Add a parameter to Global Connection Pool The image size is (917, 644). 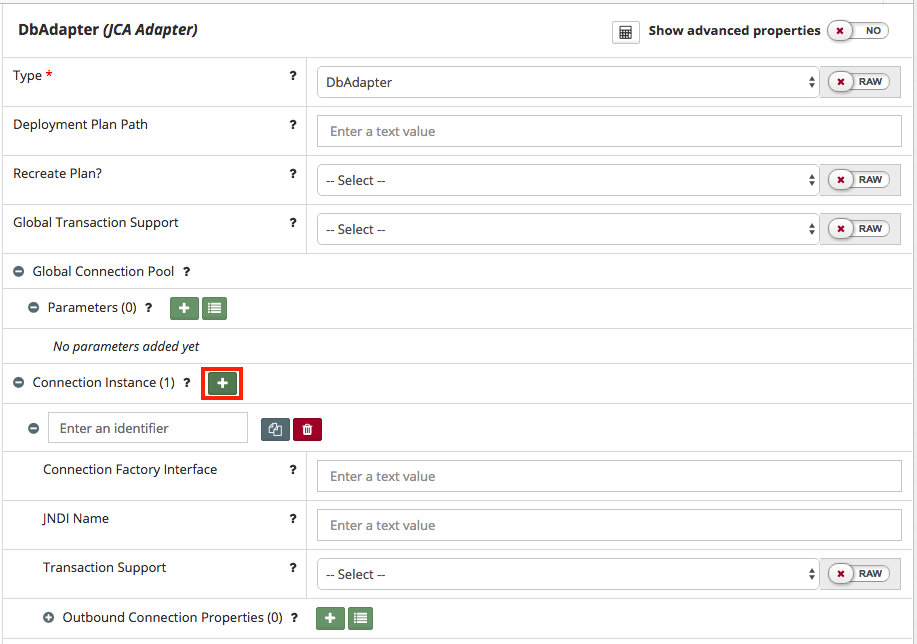coord(184,308)
